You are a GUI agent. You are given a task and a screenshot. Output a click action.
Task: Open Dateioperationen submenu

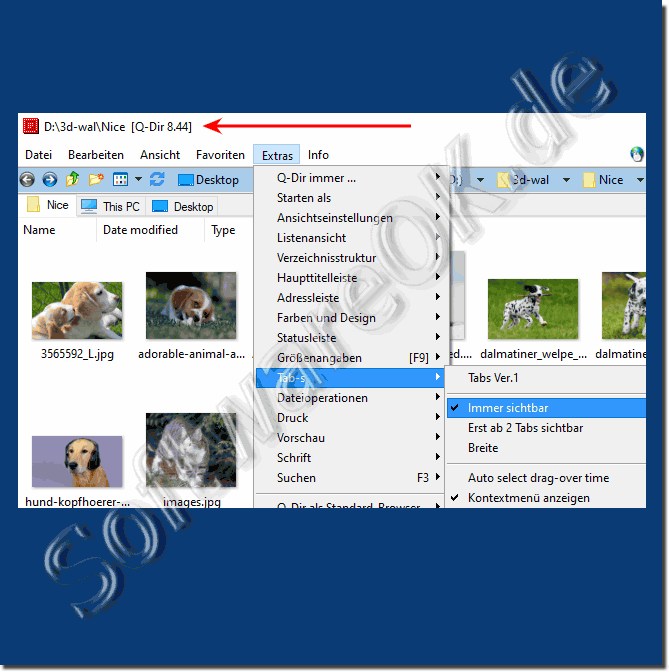point(351,398)
